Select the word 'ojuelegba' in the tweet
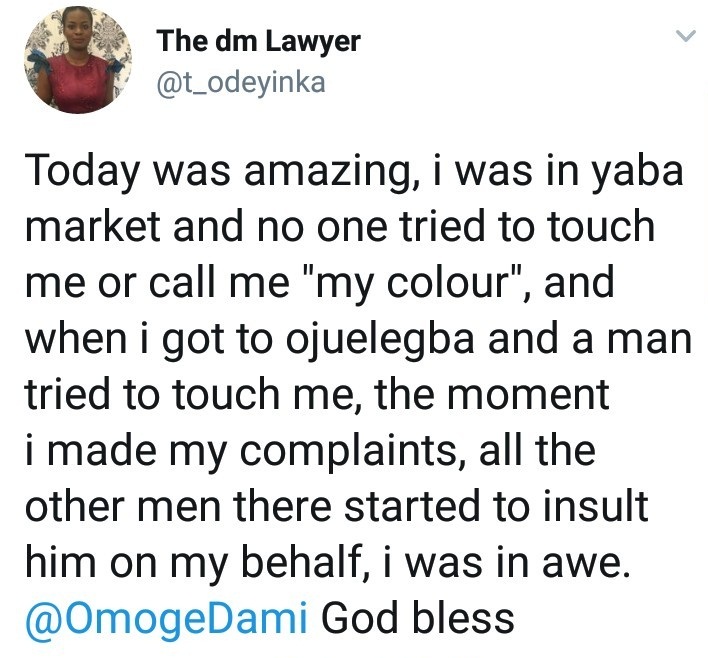708x658 pixels. [x=381, y=341]
